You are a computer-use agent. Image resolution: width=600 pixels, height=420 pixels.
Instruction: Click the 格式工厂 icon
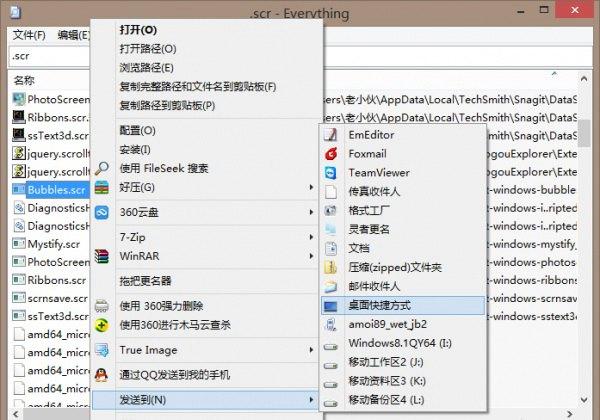click(331, 210)
